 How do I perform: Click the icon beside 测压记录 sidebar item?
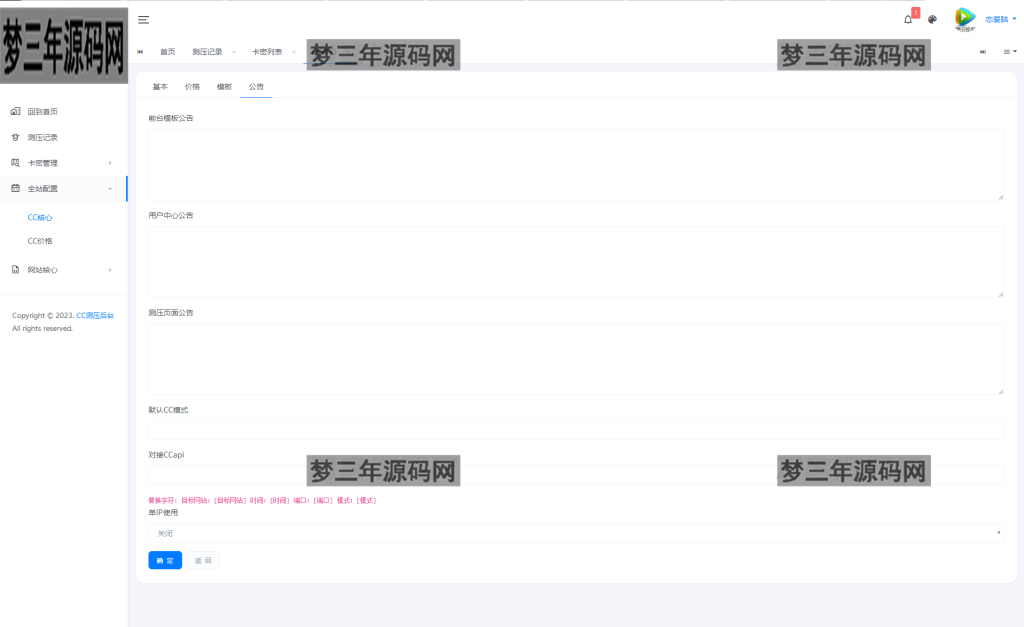[x=15, y=137]
